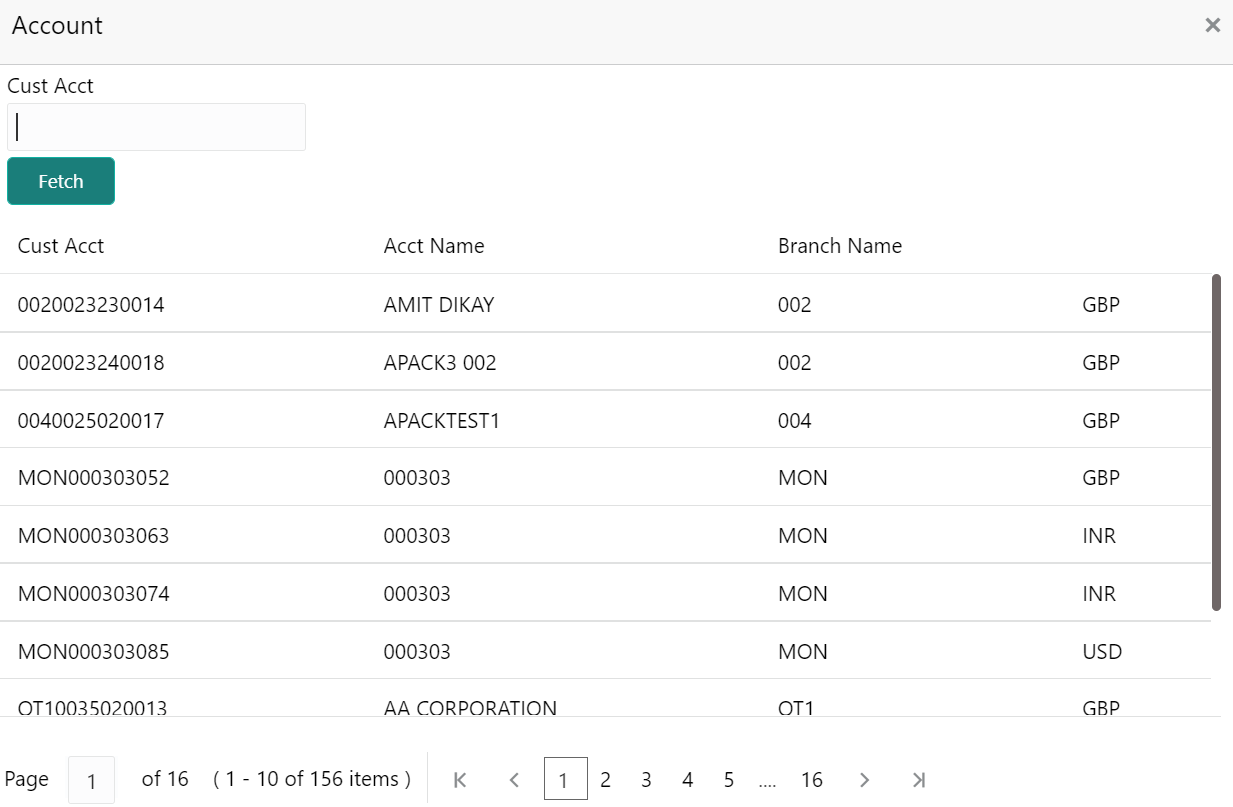The image size is (1233, 807).
Task: Click the Branch Name column header
Action: click(840, 246)
